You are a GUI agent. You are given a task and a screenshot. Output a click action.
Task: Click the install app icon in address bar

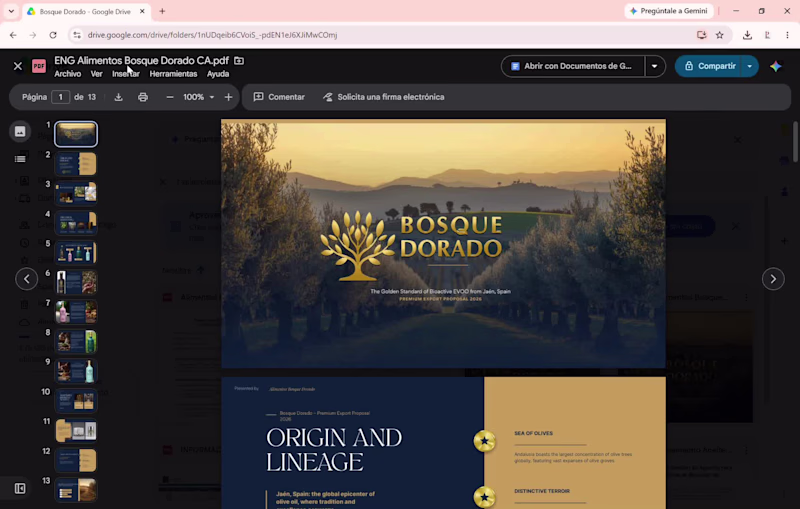click(x=702, y=35)
